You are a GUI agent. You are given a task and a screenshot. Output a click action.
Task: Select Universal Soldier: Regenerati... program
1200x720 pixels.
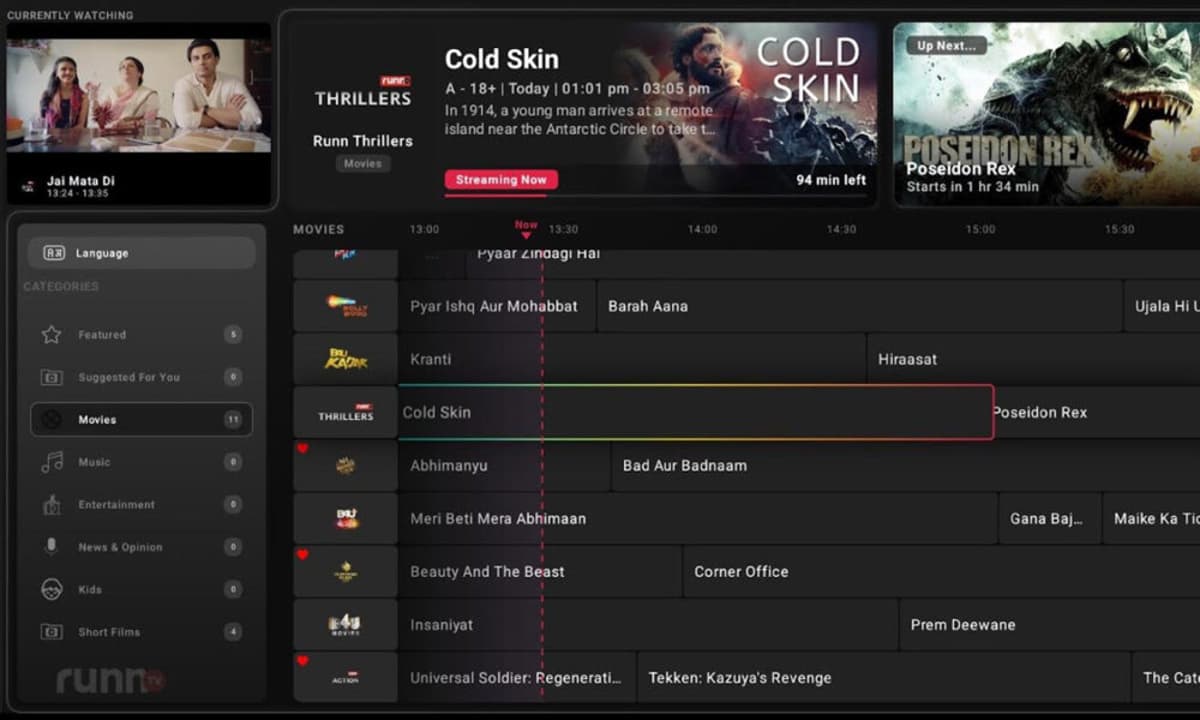(517, 677)
